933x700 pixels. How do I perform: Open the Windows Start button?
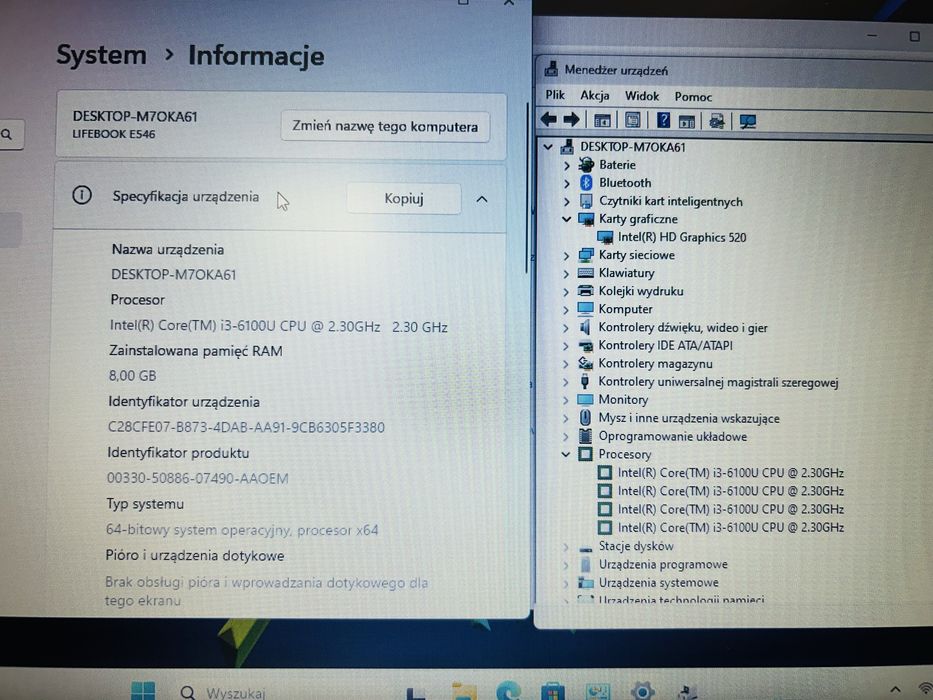143,691
